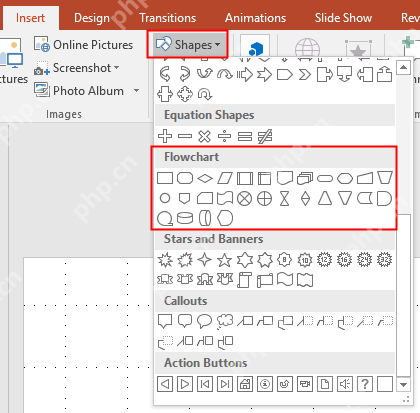Select the Flowchart Data parallelogram shape
The height and width of the screenshot is (413, 420).
[x=225, y=178]
